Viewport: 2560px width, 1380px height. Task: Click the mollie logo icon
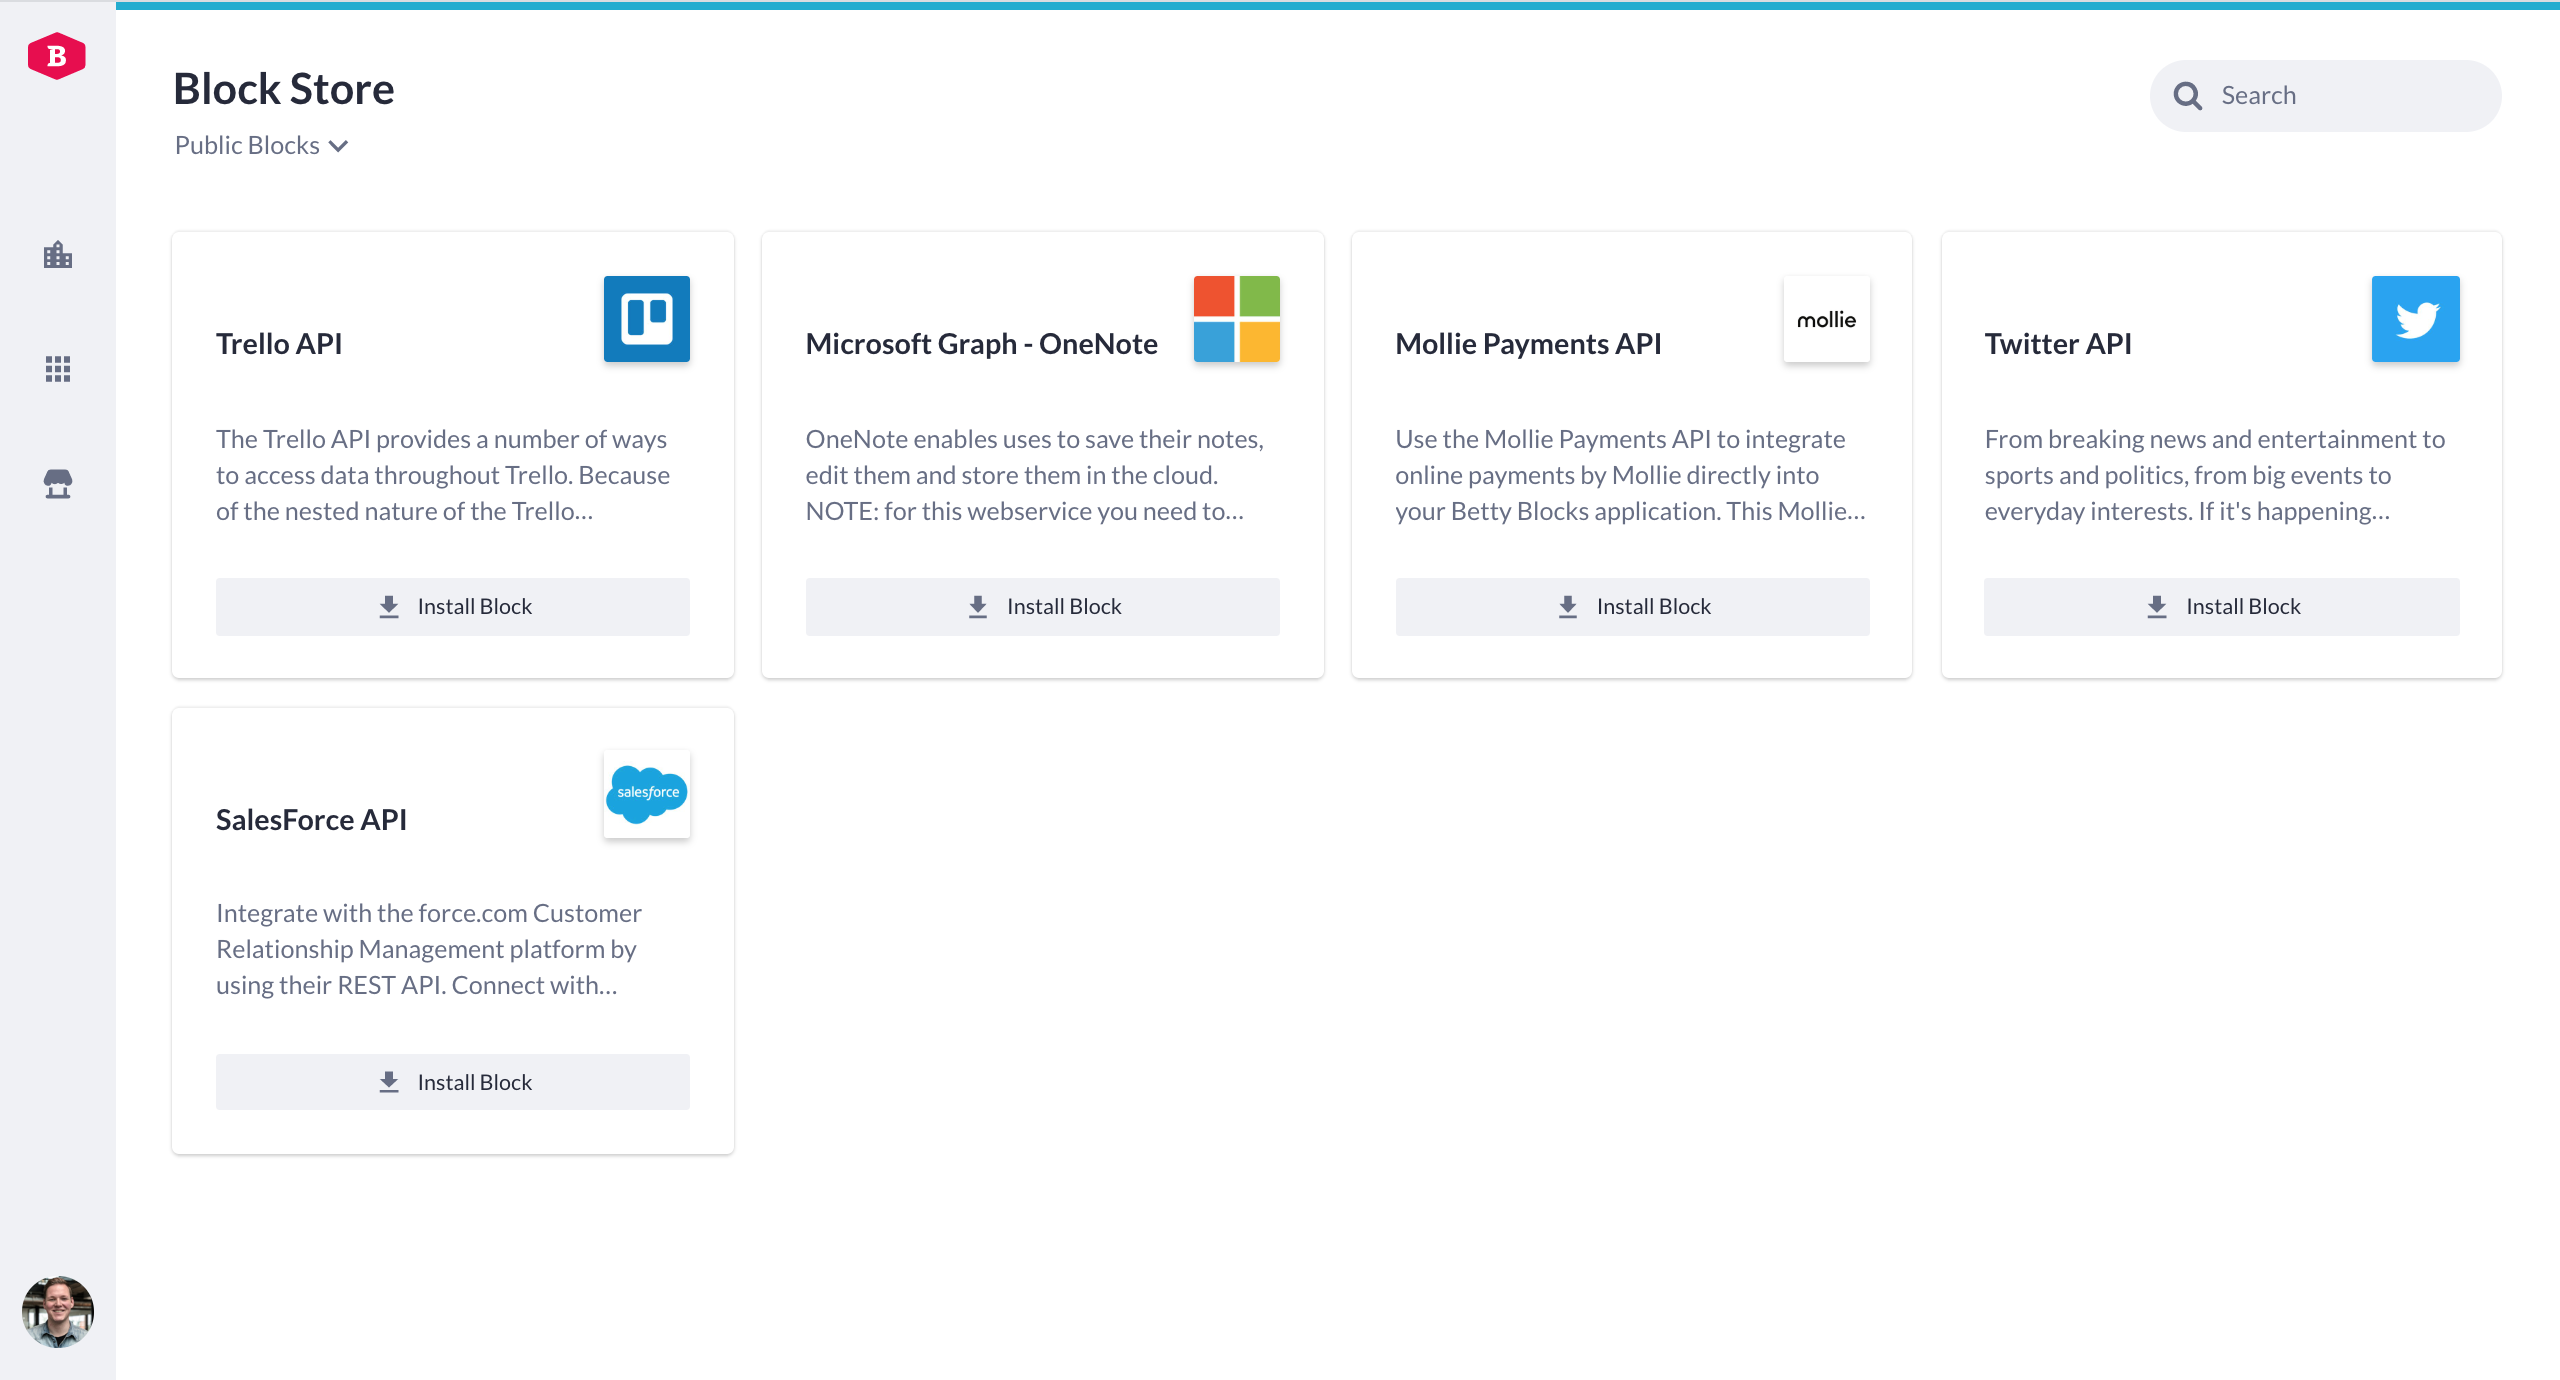(1826, 319)
